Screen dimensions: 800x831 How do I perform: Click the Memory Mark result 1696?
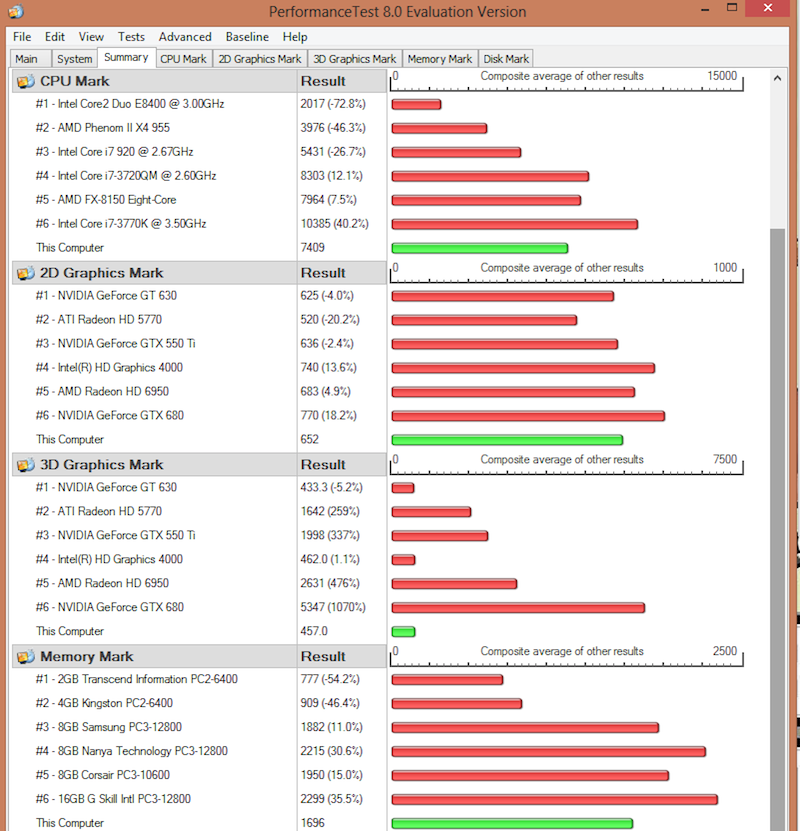pyautogui.click(x=313, y=823)
